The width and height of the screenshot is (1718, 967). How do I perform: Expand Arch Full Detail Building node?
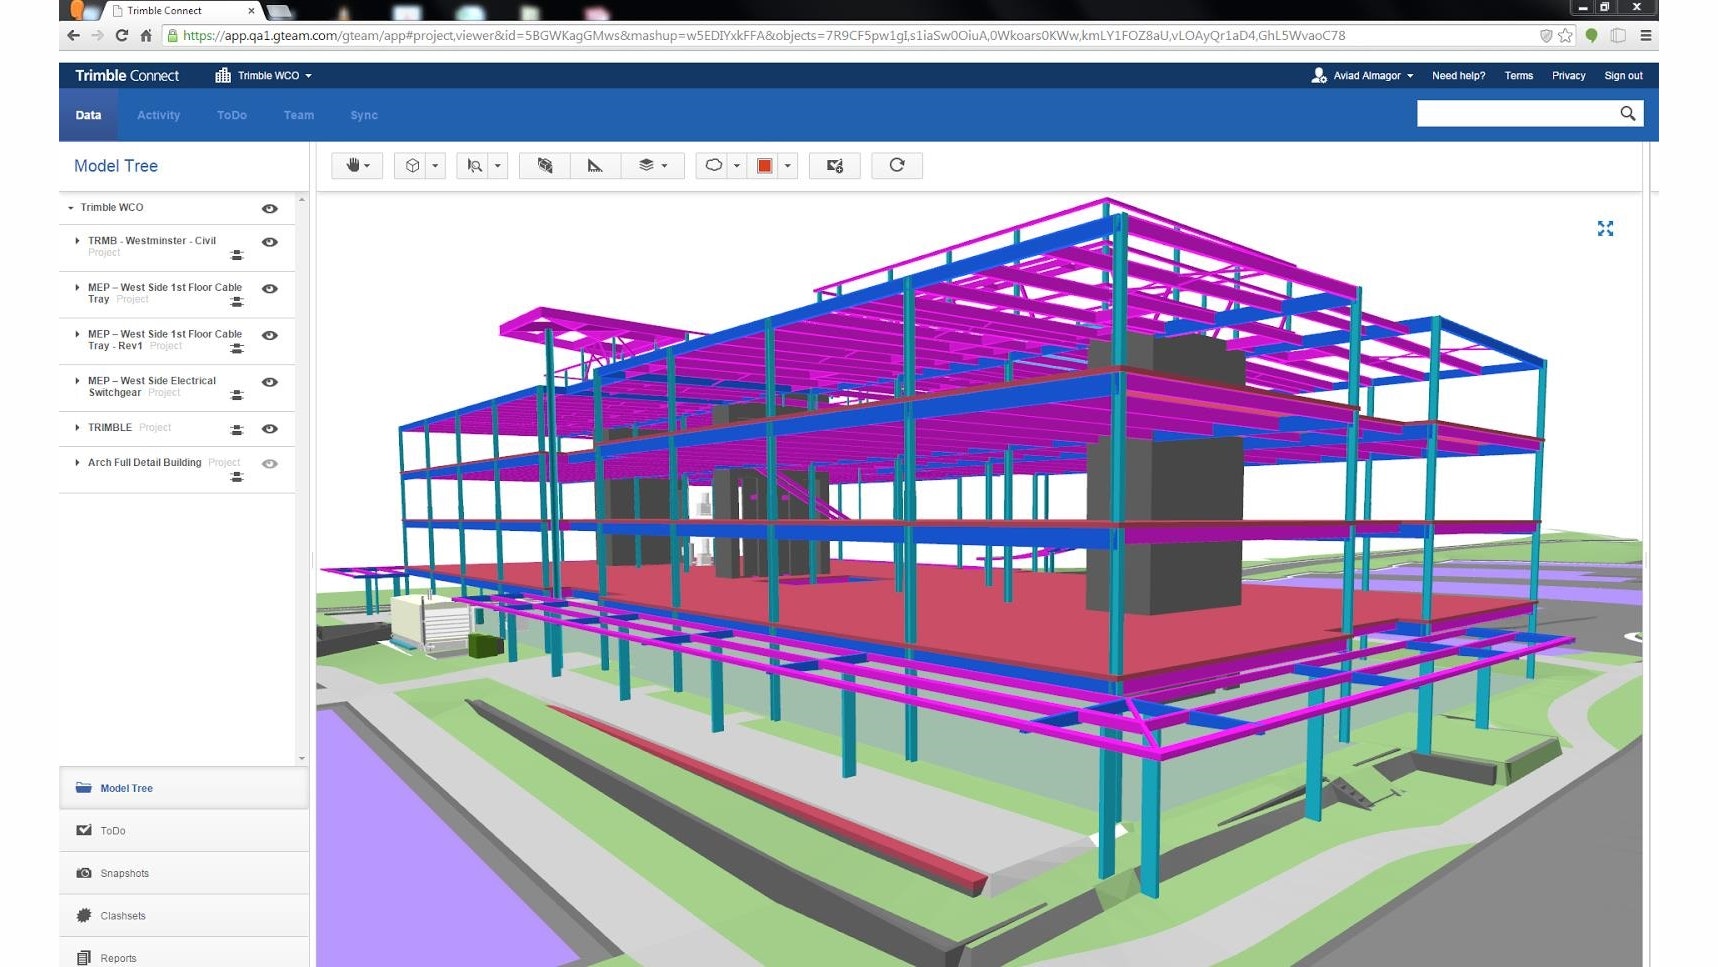click(77, 463)
